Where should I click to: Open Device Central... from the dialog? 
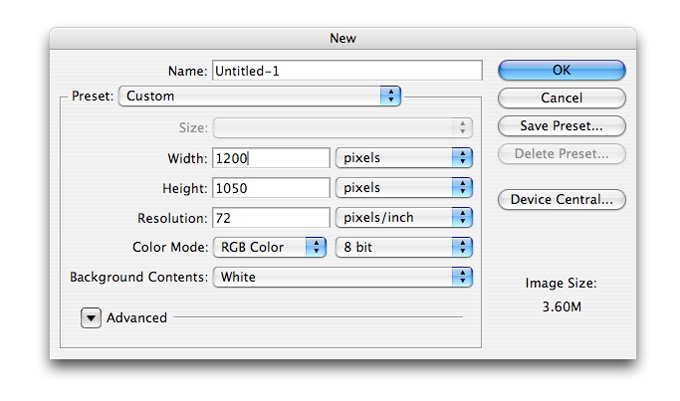tap(561, 199)
